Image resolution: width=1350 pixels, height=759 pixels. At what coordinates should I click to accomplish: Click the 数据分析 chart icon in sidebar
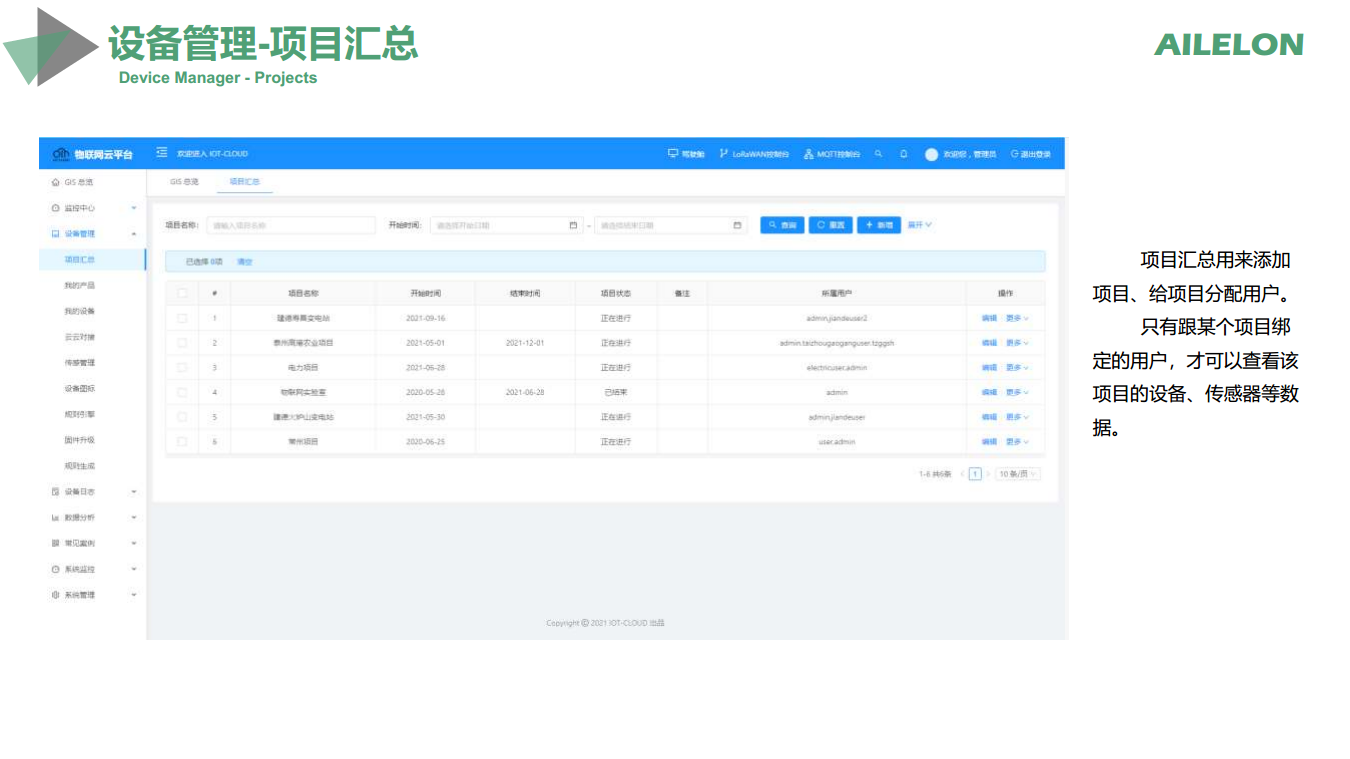pyautogui.click(x=56, y=518)
